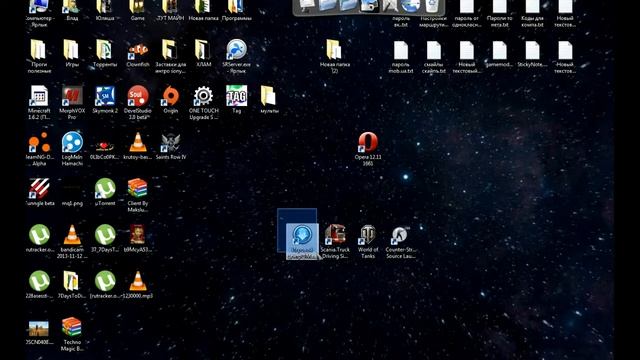Select the ONE TOUCH Upgrade gear icon

click(x=203, y=96)
